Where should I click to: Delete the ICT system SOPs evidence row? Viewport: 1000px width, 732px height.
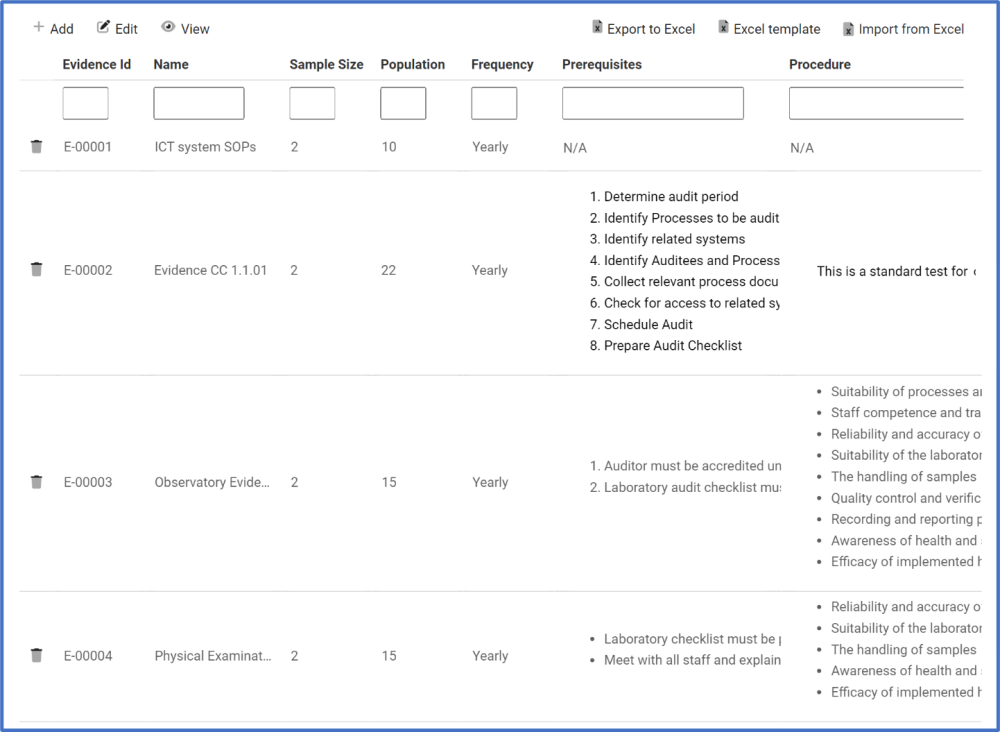click(x=36, y=146)
